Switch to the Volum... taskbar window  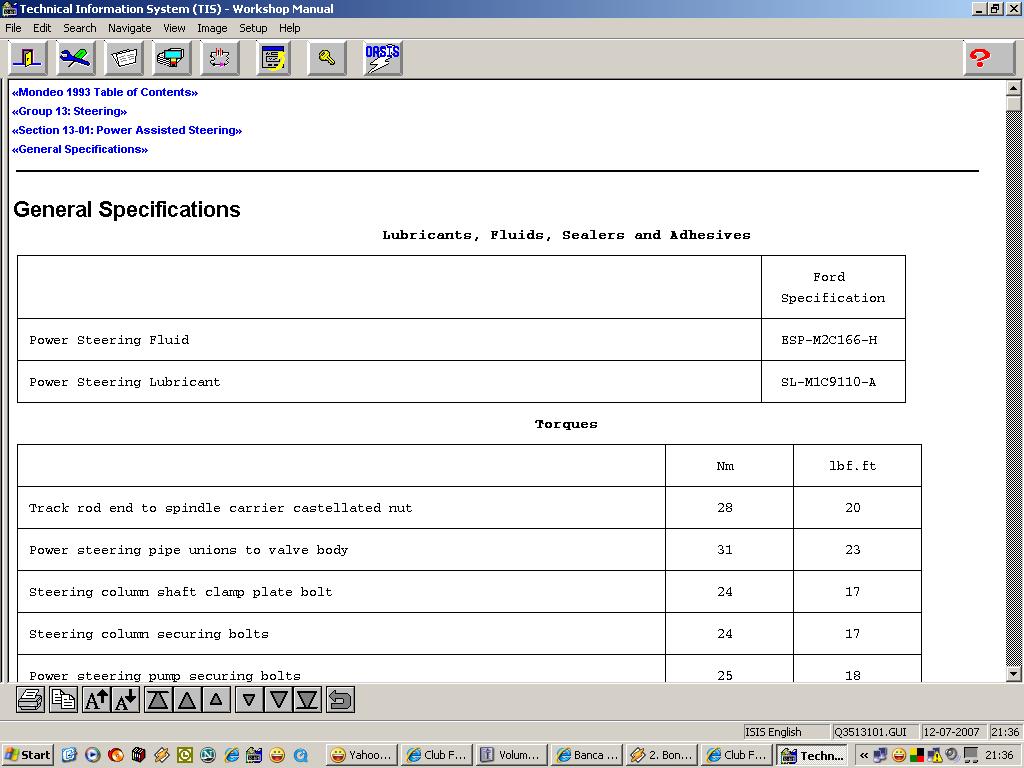click(511, 755)
